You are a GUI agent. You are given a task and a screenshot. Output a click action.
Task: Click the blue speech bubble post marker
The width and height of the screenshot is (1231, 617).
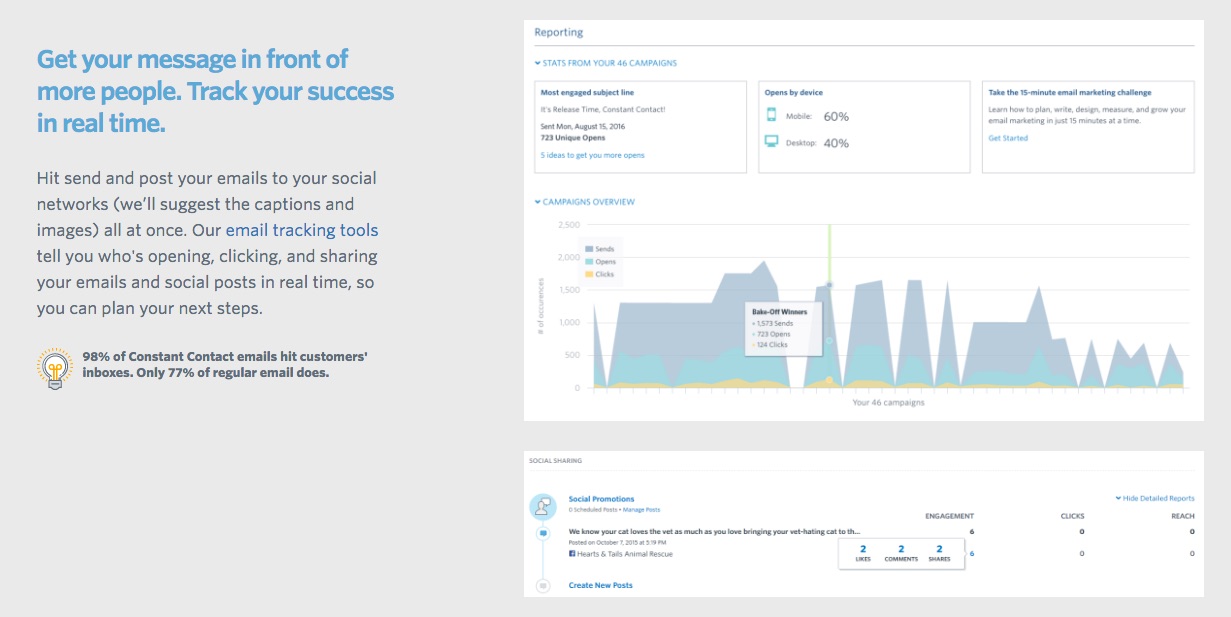543,534
